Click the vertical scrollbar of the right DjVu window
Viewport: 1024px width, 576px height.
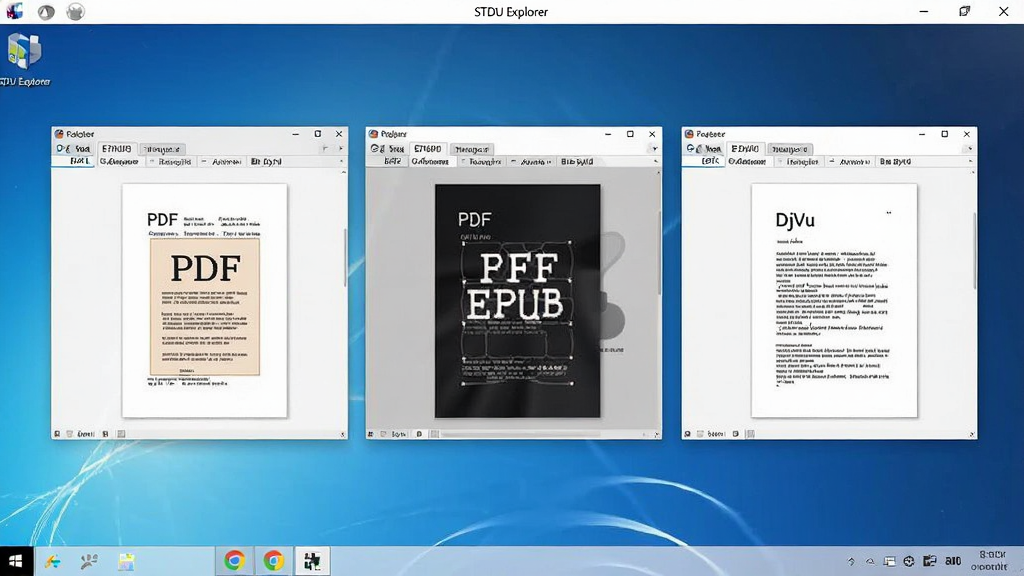pyautogui.click(x=974, y=251)
